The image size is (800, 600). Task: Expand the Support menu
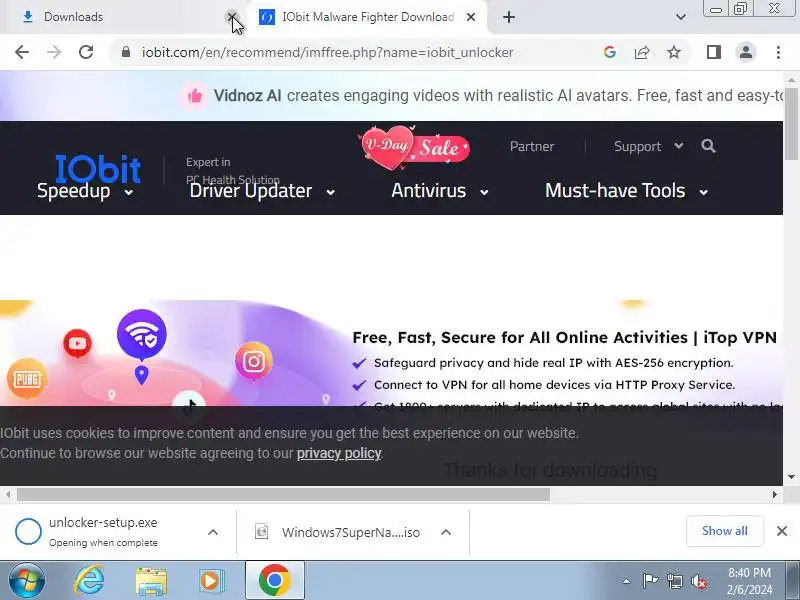tap(648, 146)
